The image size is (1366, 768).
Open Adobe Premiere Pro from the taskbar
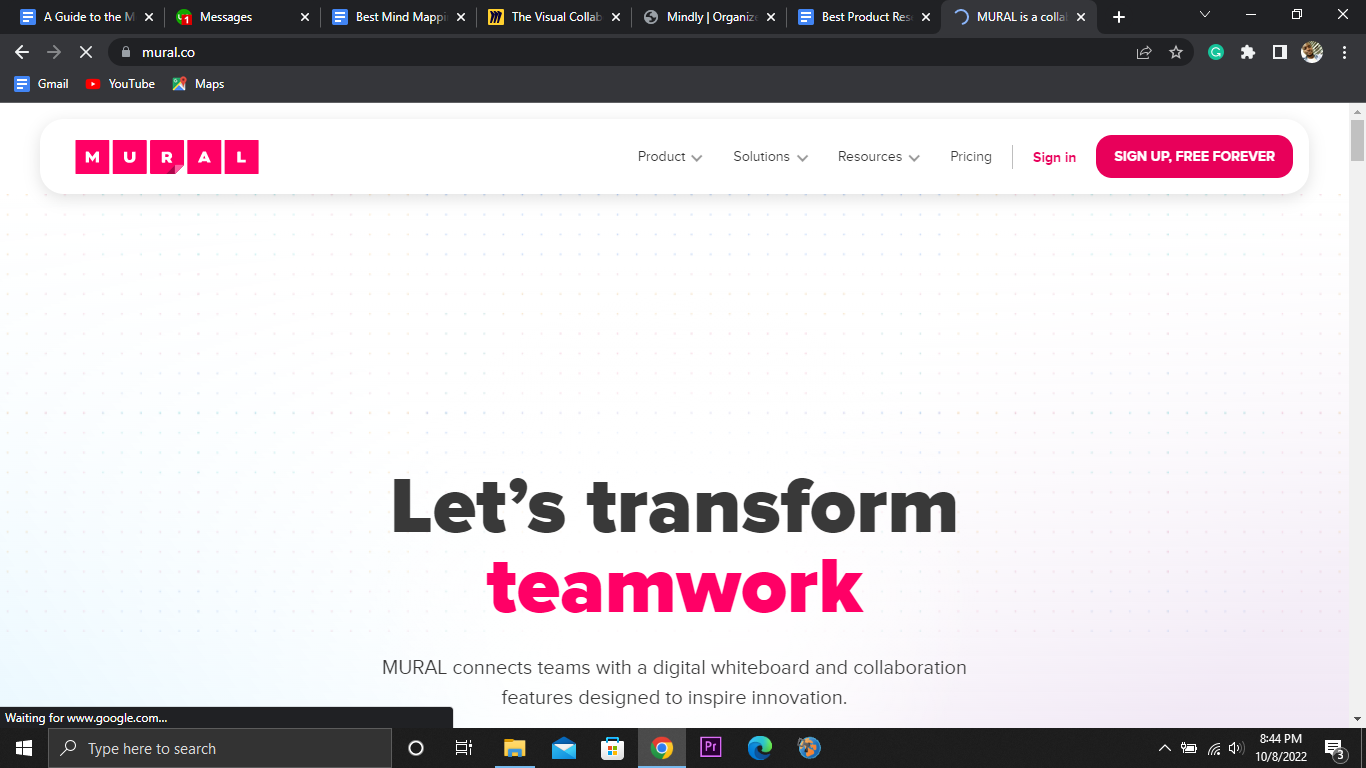pyautogui.click(x=711, y=748)
